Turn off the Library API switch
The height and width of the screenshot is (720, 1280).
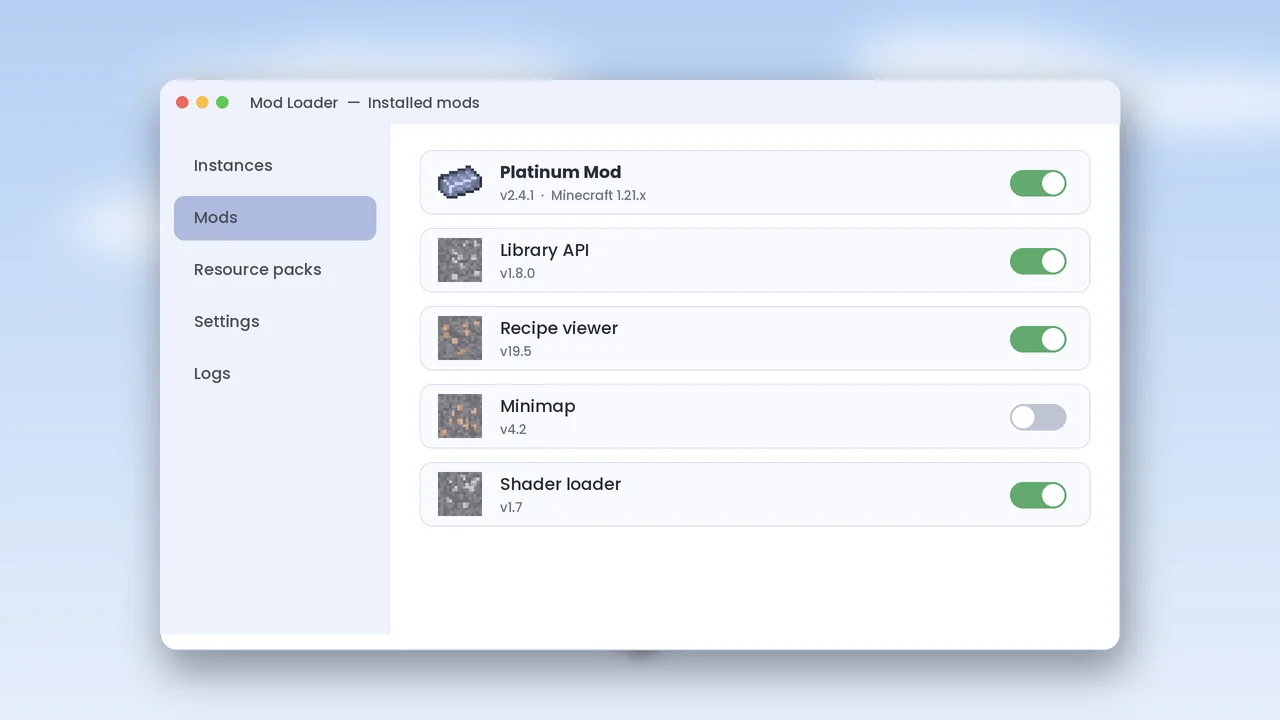pos(1038,261)
